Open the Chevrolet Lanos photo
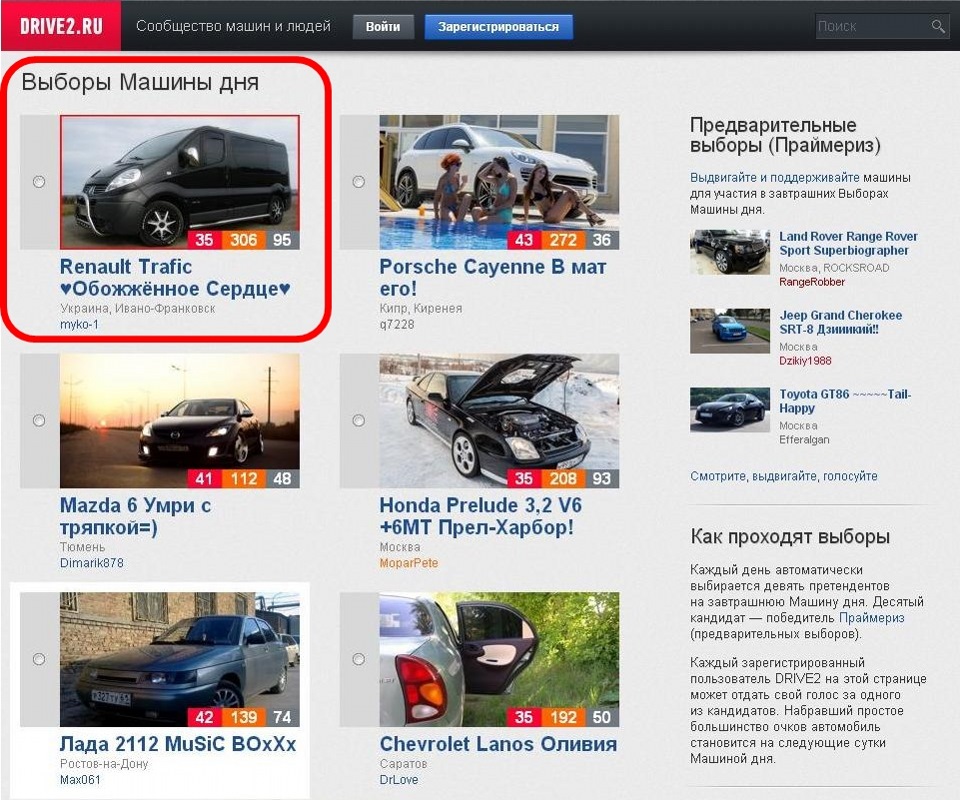The image size is (960, 800). [x=499, y=659]
